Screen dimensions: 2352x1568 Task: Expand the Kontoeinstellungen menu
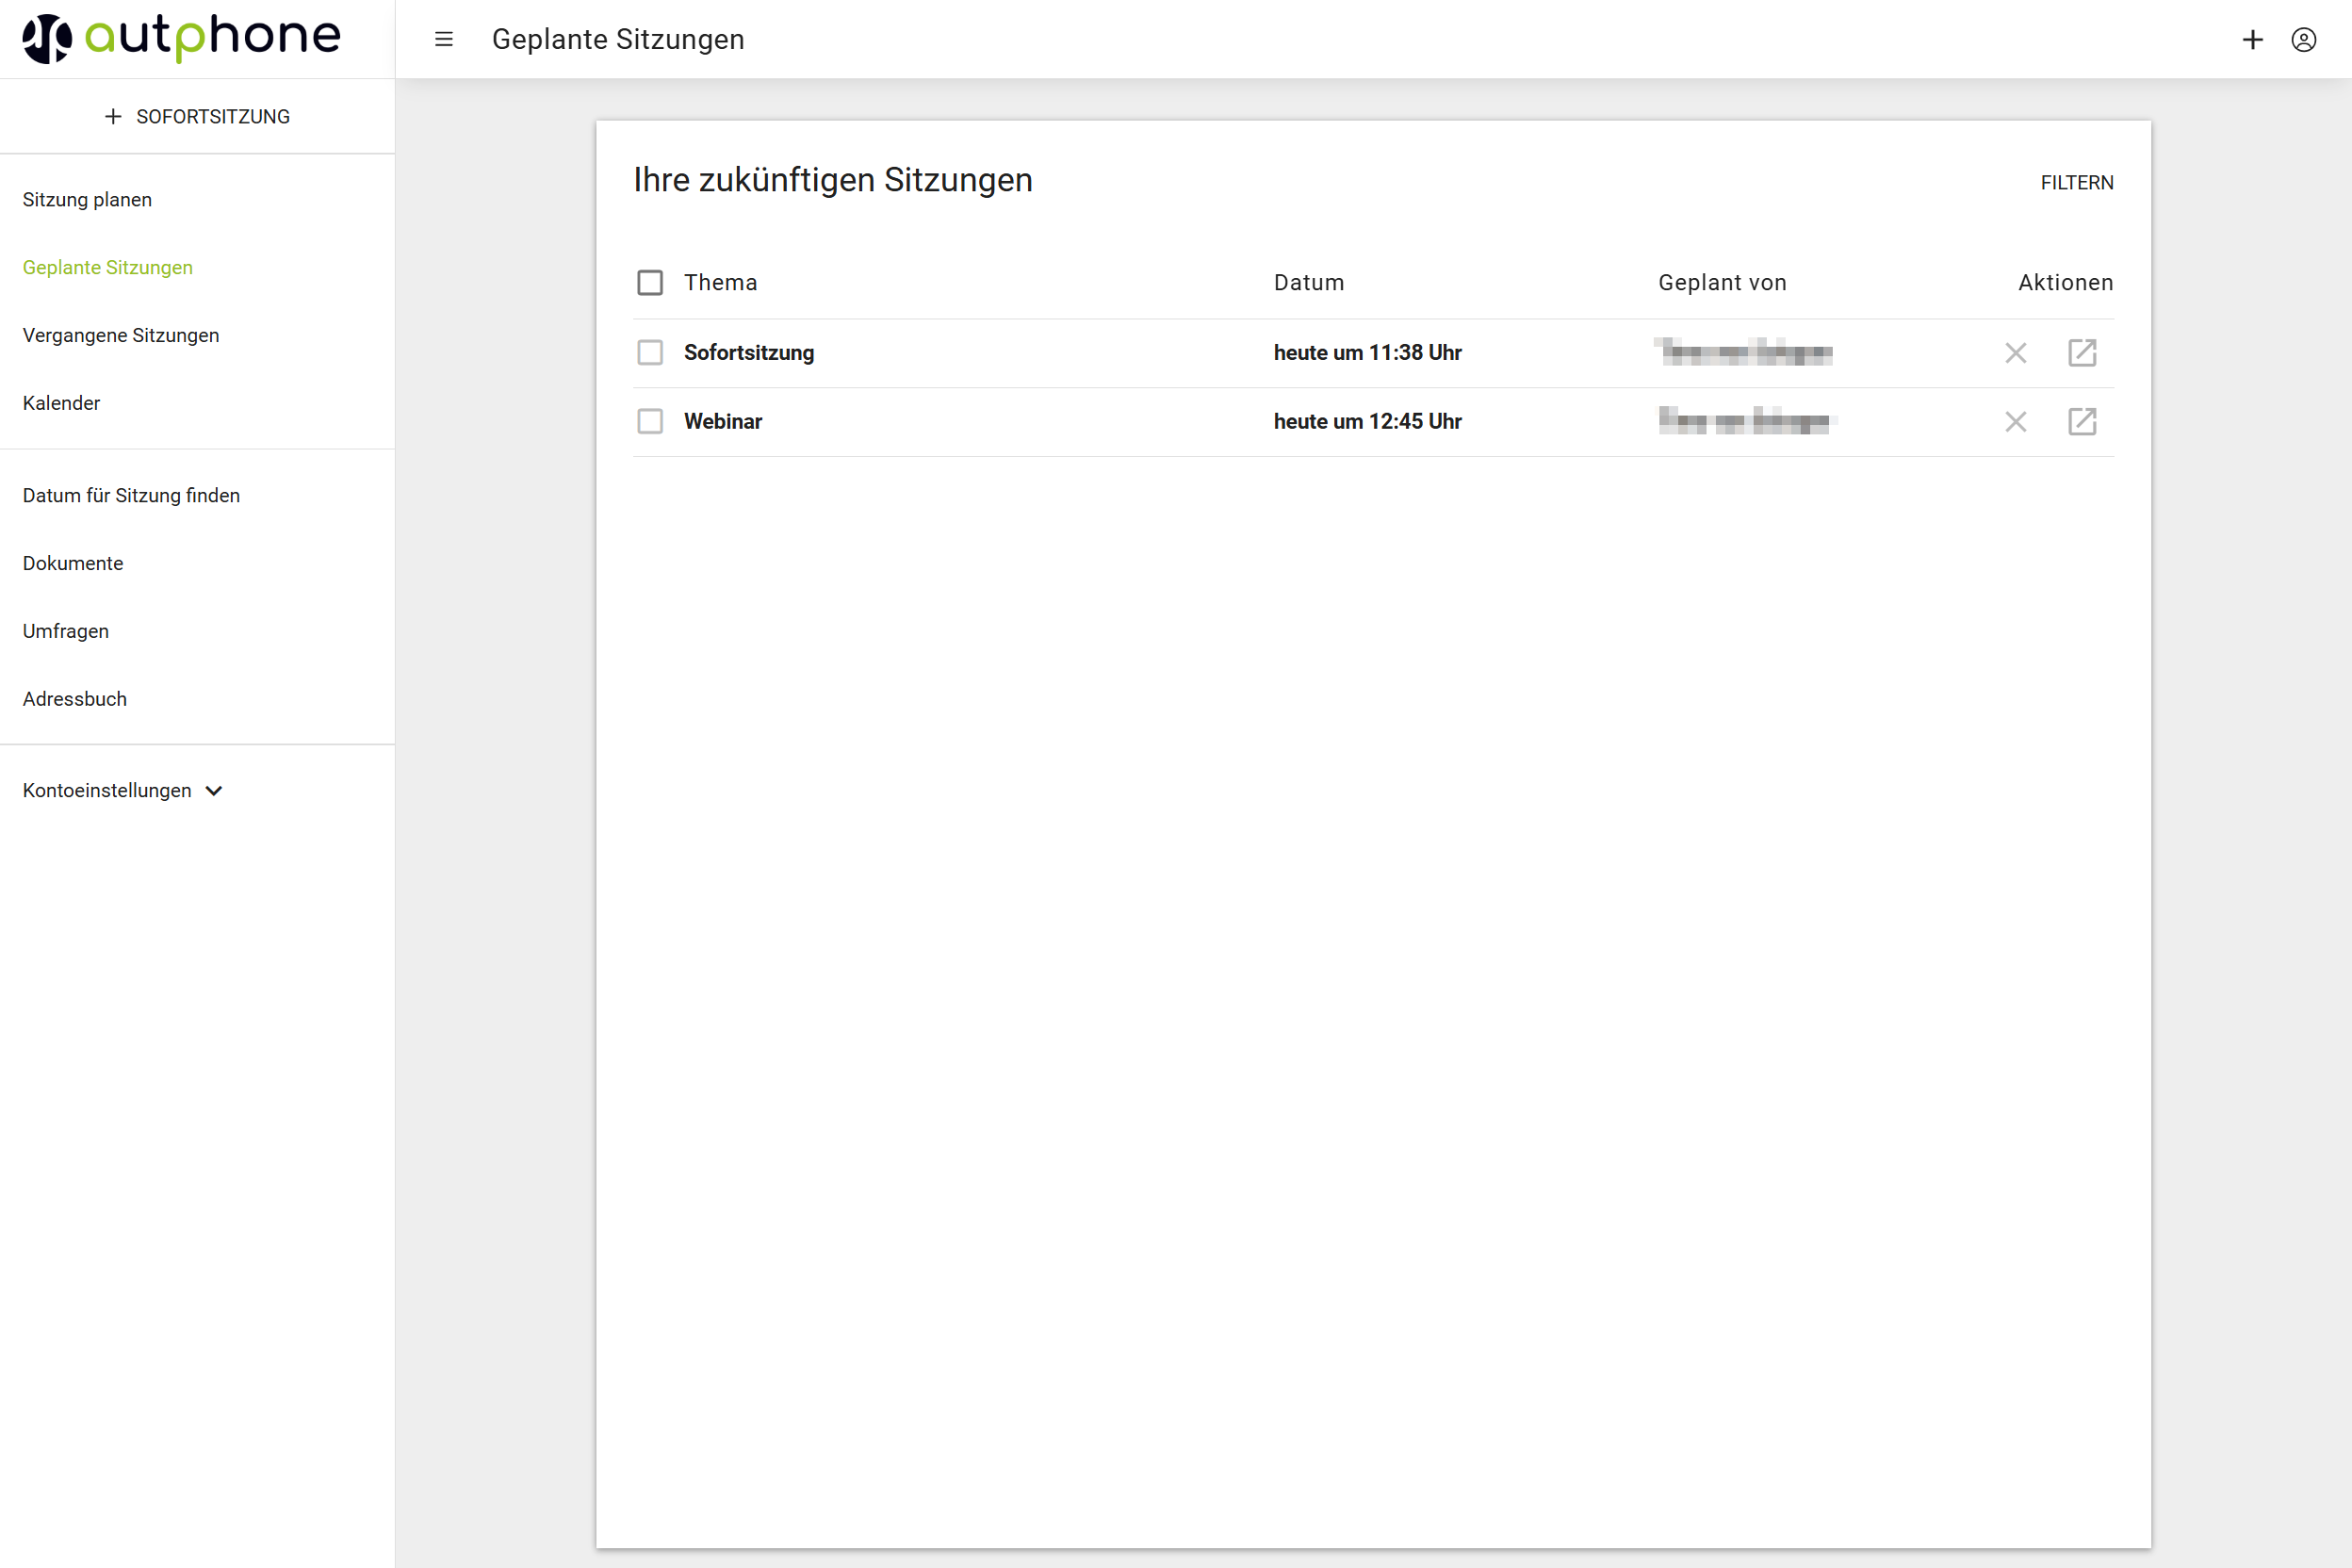click(107, 791)
